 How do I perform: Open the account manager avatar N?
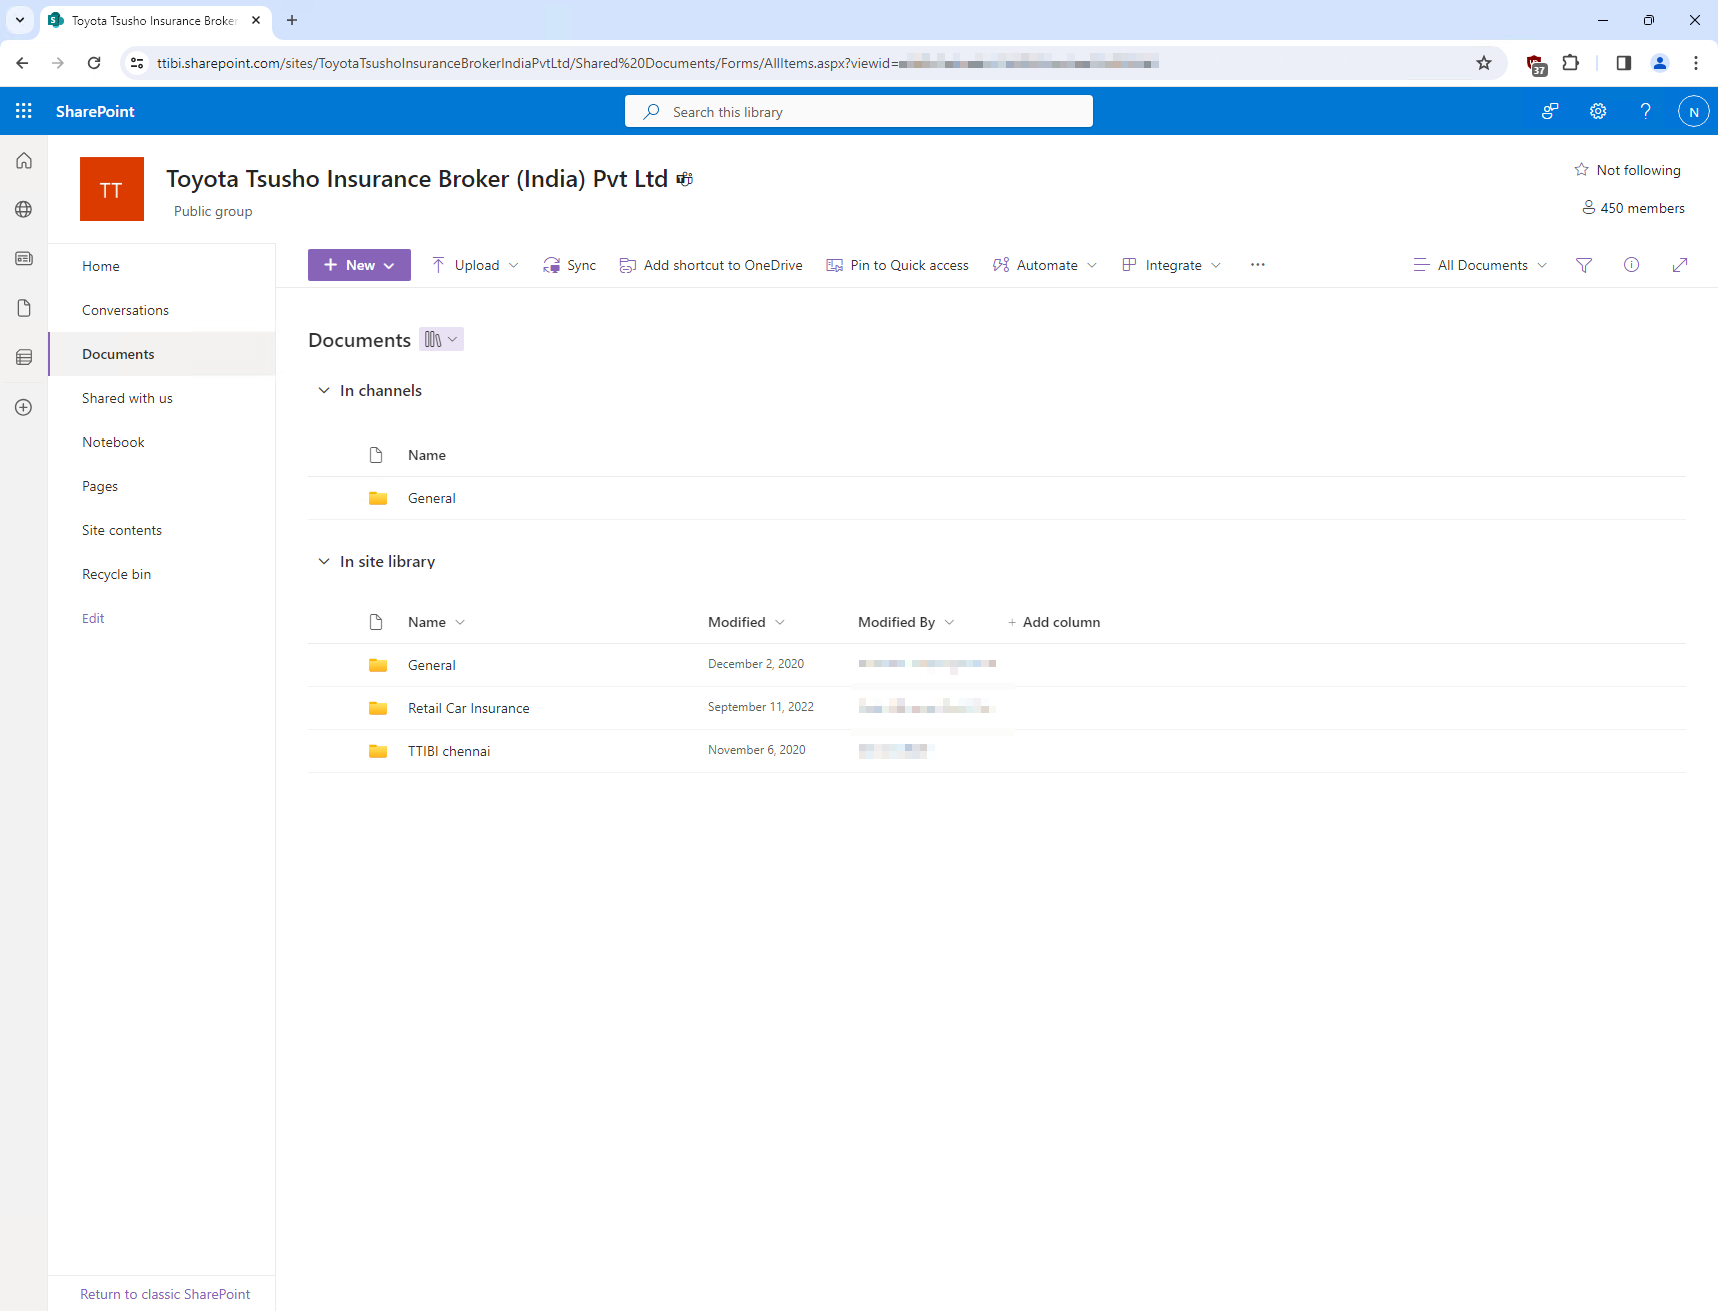click(x=1693, y=111)
